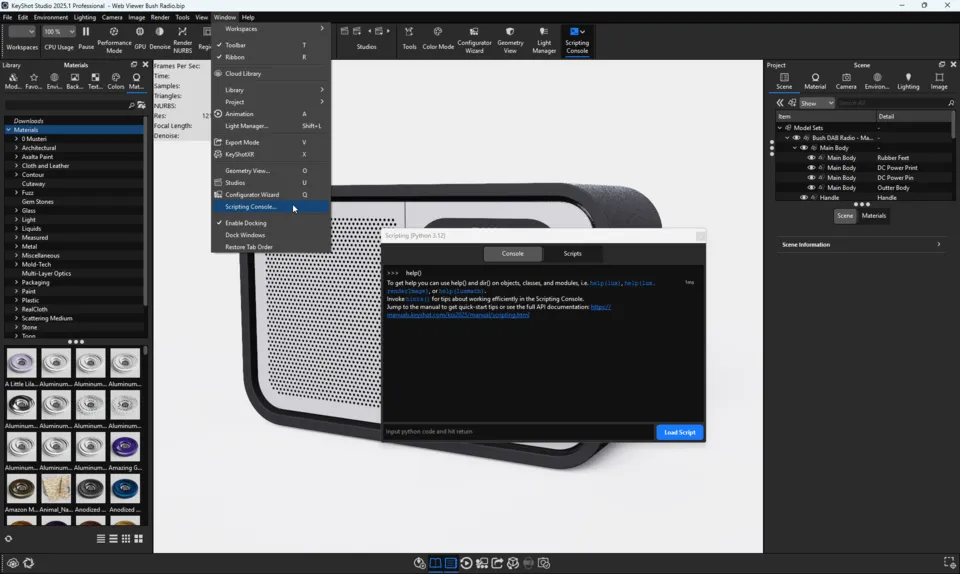Select the Amazing G... purple material swatch
The height and width of the screenshot is (574, 960).
125,447
